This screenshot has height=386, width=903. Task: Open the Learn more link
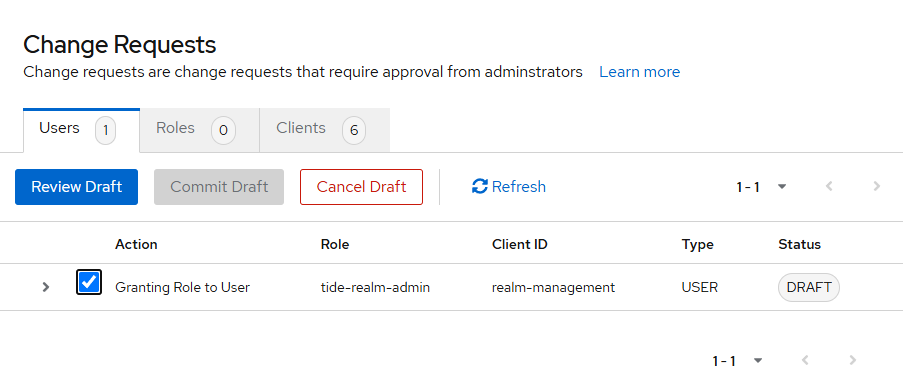tap(639, 72)
